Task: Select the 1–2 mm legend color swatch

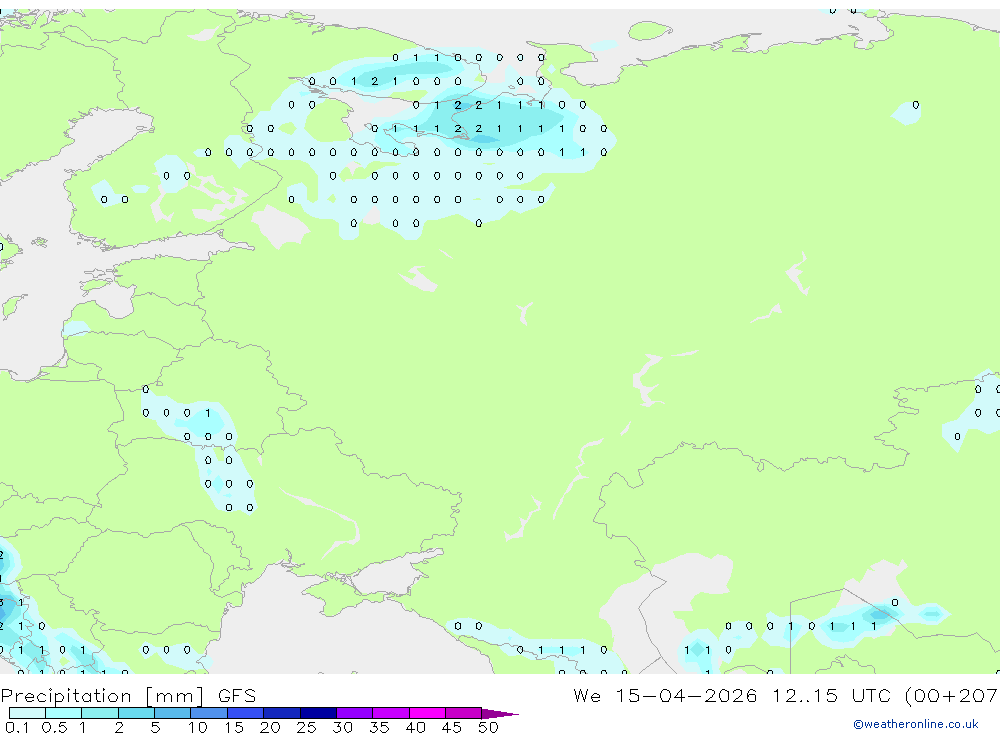Action: coord(100,713)
